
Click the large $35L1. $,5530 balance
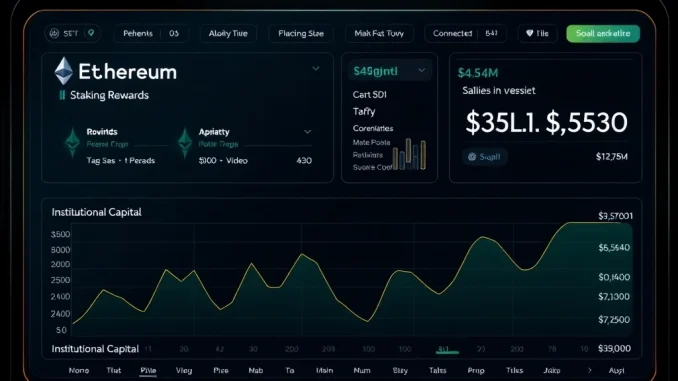tap(546, 122)
